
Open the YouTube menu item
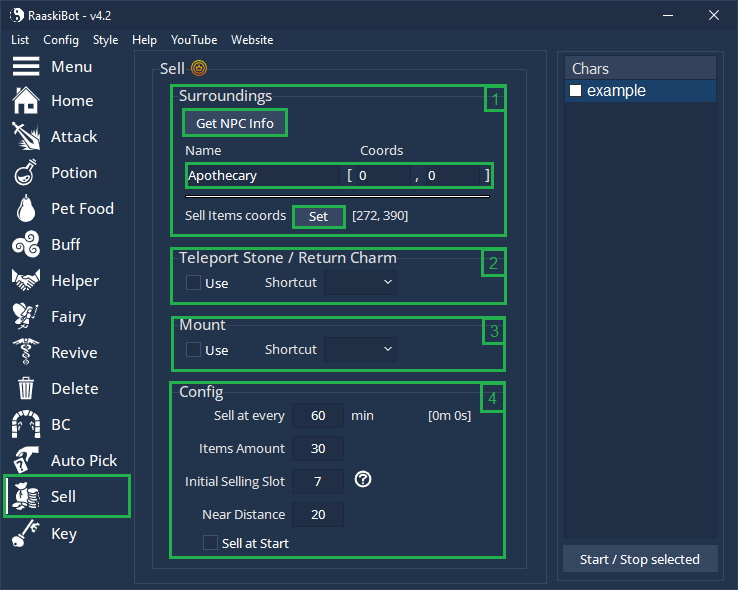194,40
